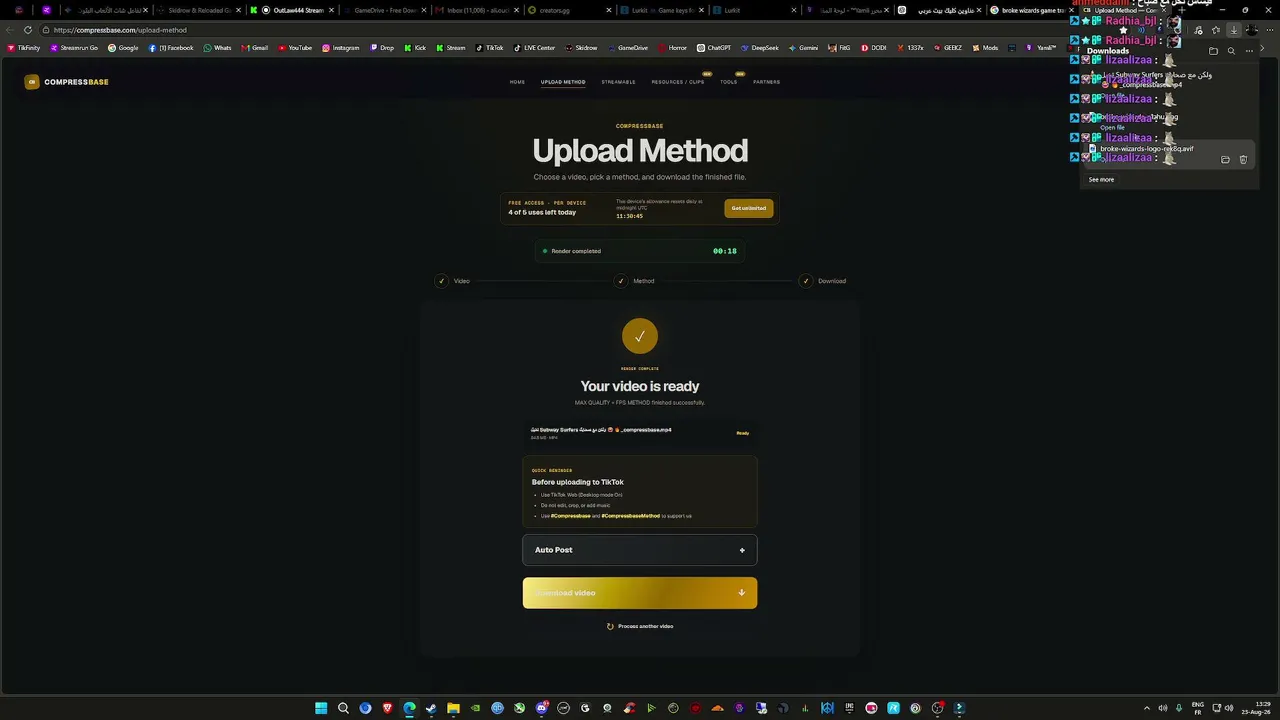This screenshot has height=720, width=1280.
Task: Open the TikFinity bookmark
Action: (24, 48)
